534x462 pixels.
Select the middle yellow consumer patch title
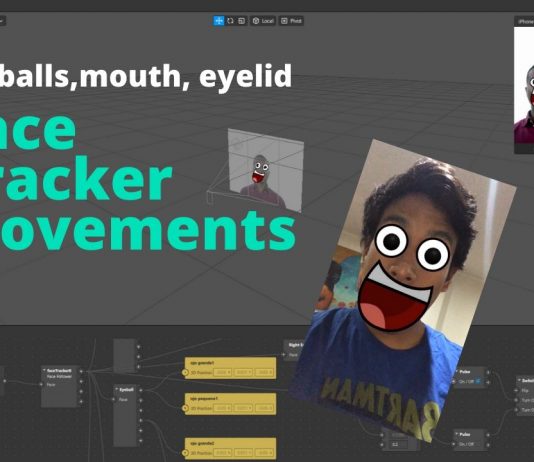pyautogui.click(x=204, y=398)
